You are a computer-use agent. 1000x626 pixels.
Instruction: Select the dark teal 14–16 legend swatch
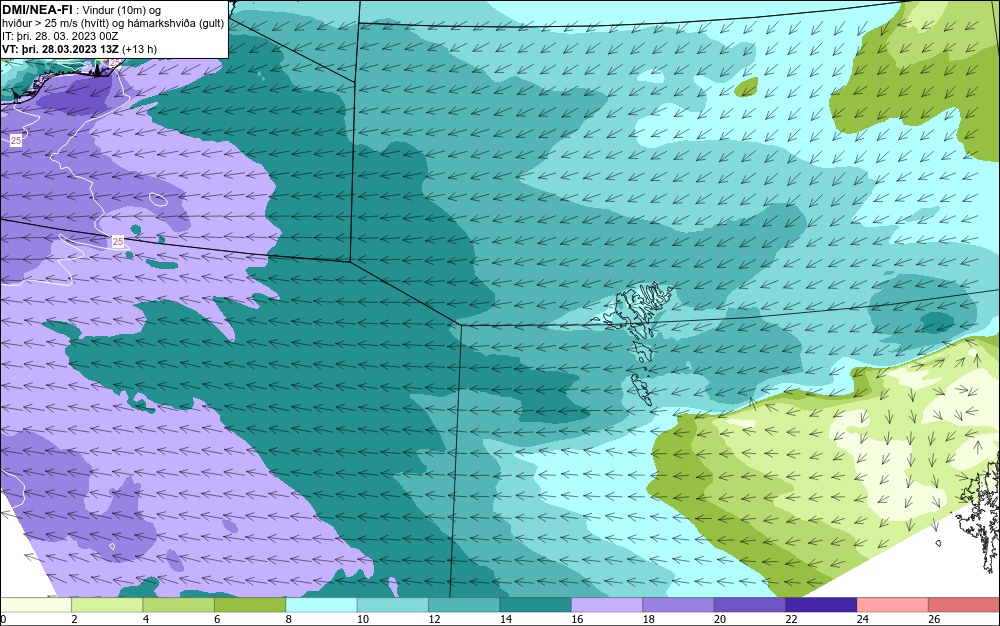536,605
